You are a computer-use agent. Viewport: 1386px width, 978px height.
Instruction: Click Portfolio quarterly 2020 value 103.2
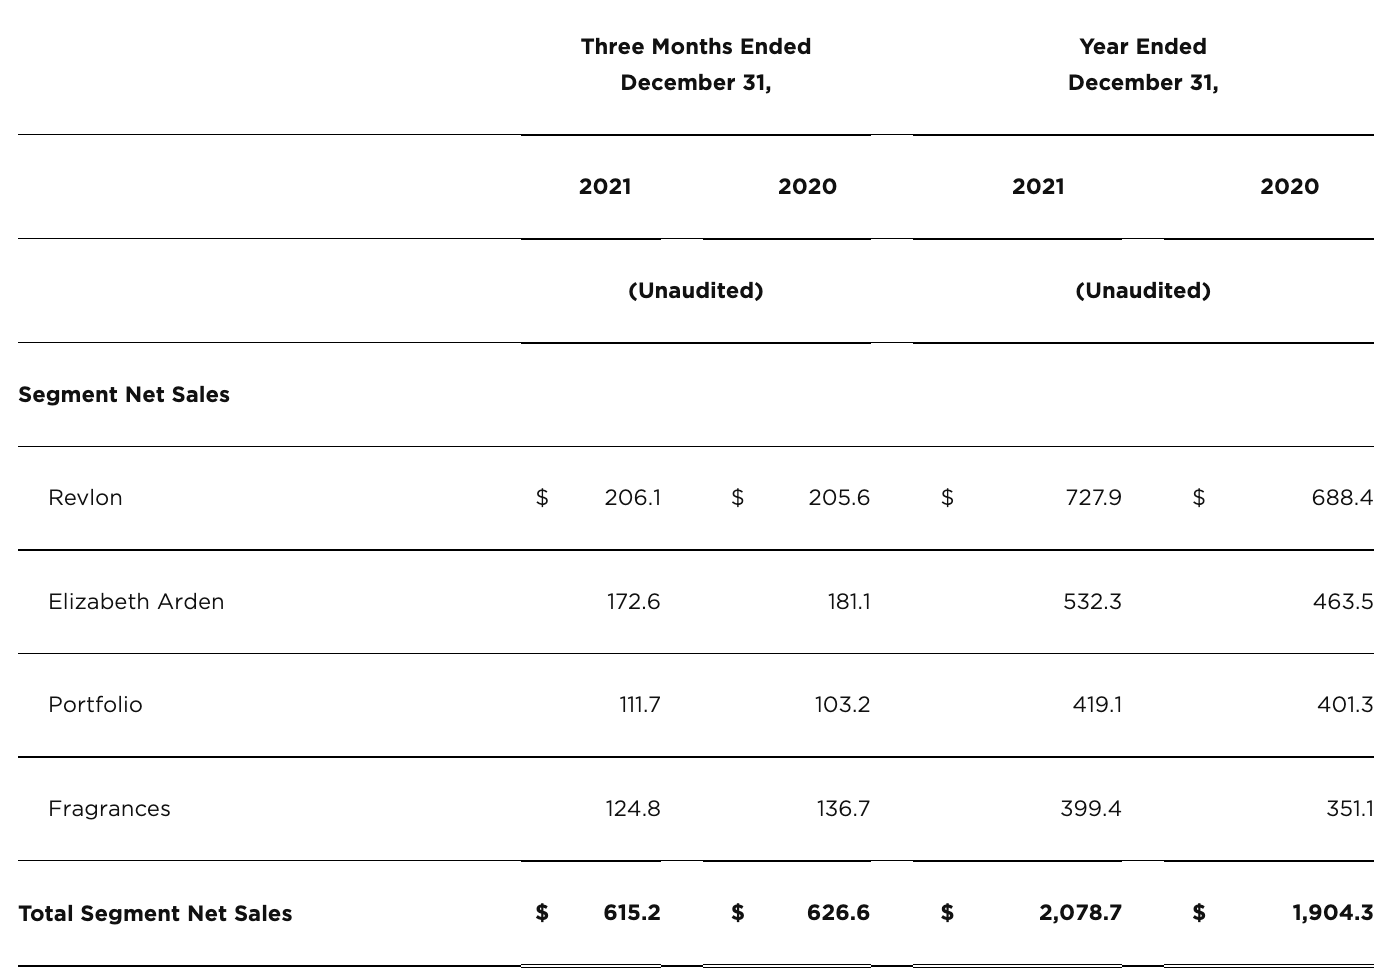842,705
